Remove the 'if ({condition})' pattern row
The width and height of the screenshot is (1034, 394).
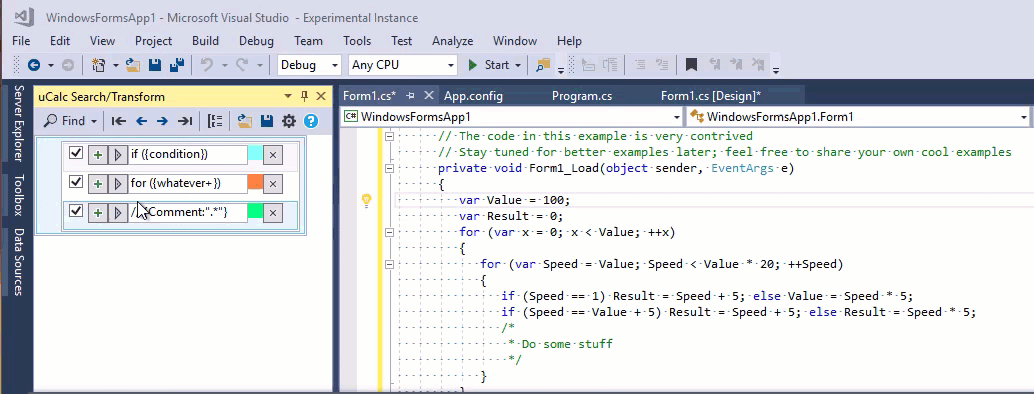272,154
